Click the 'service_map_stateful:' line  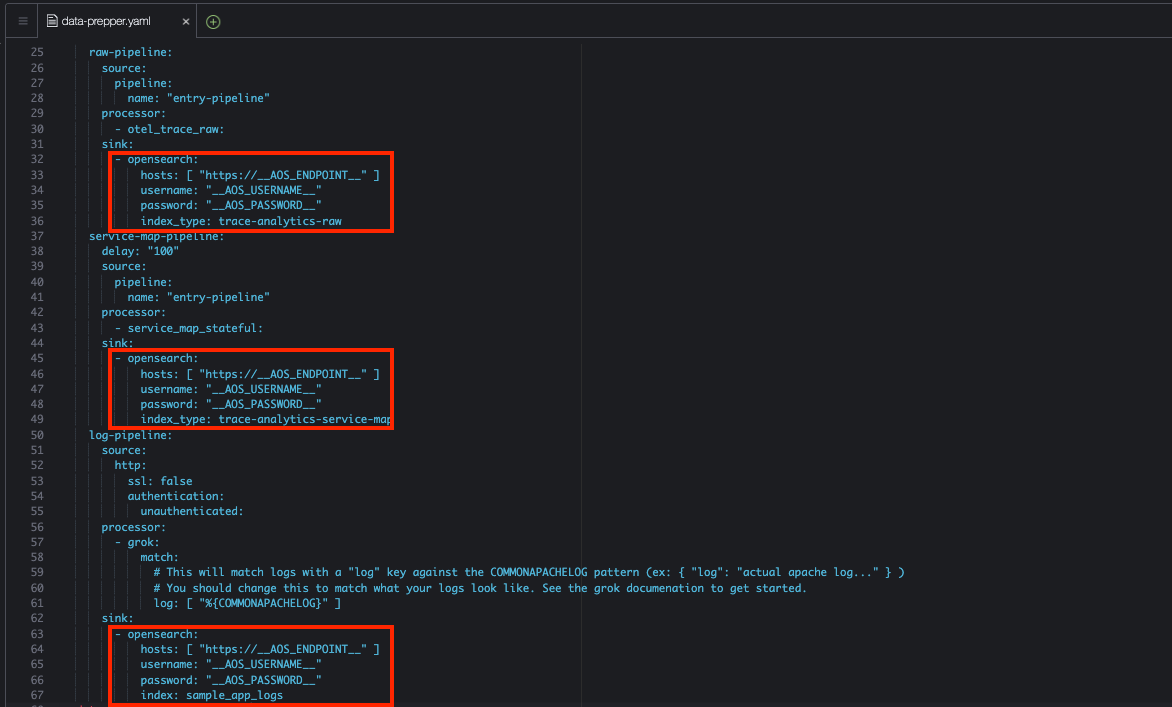point(188,328)
